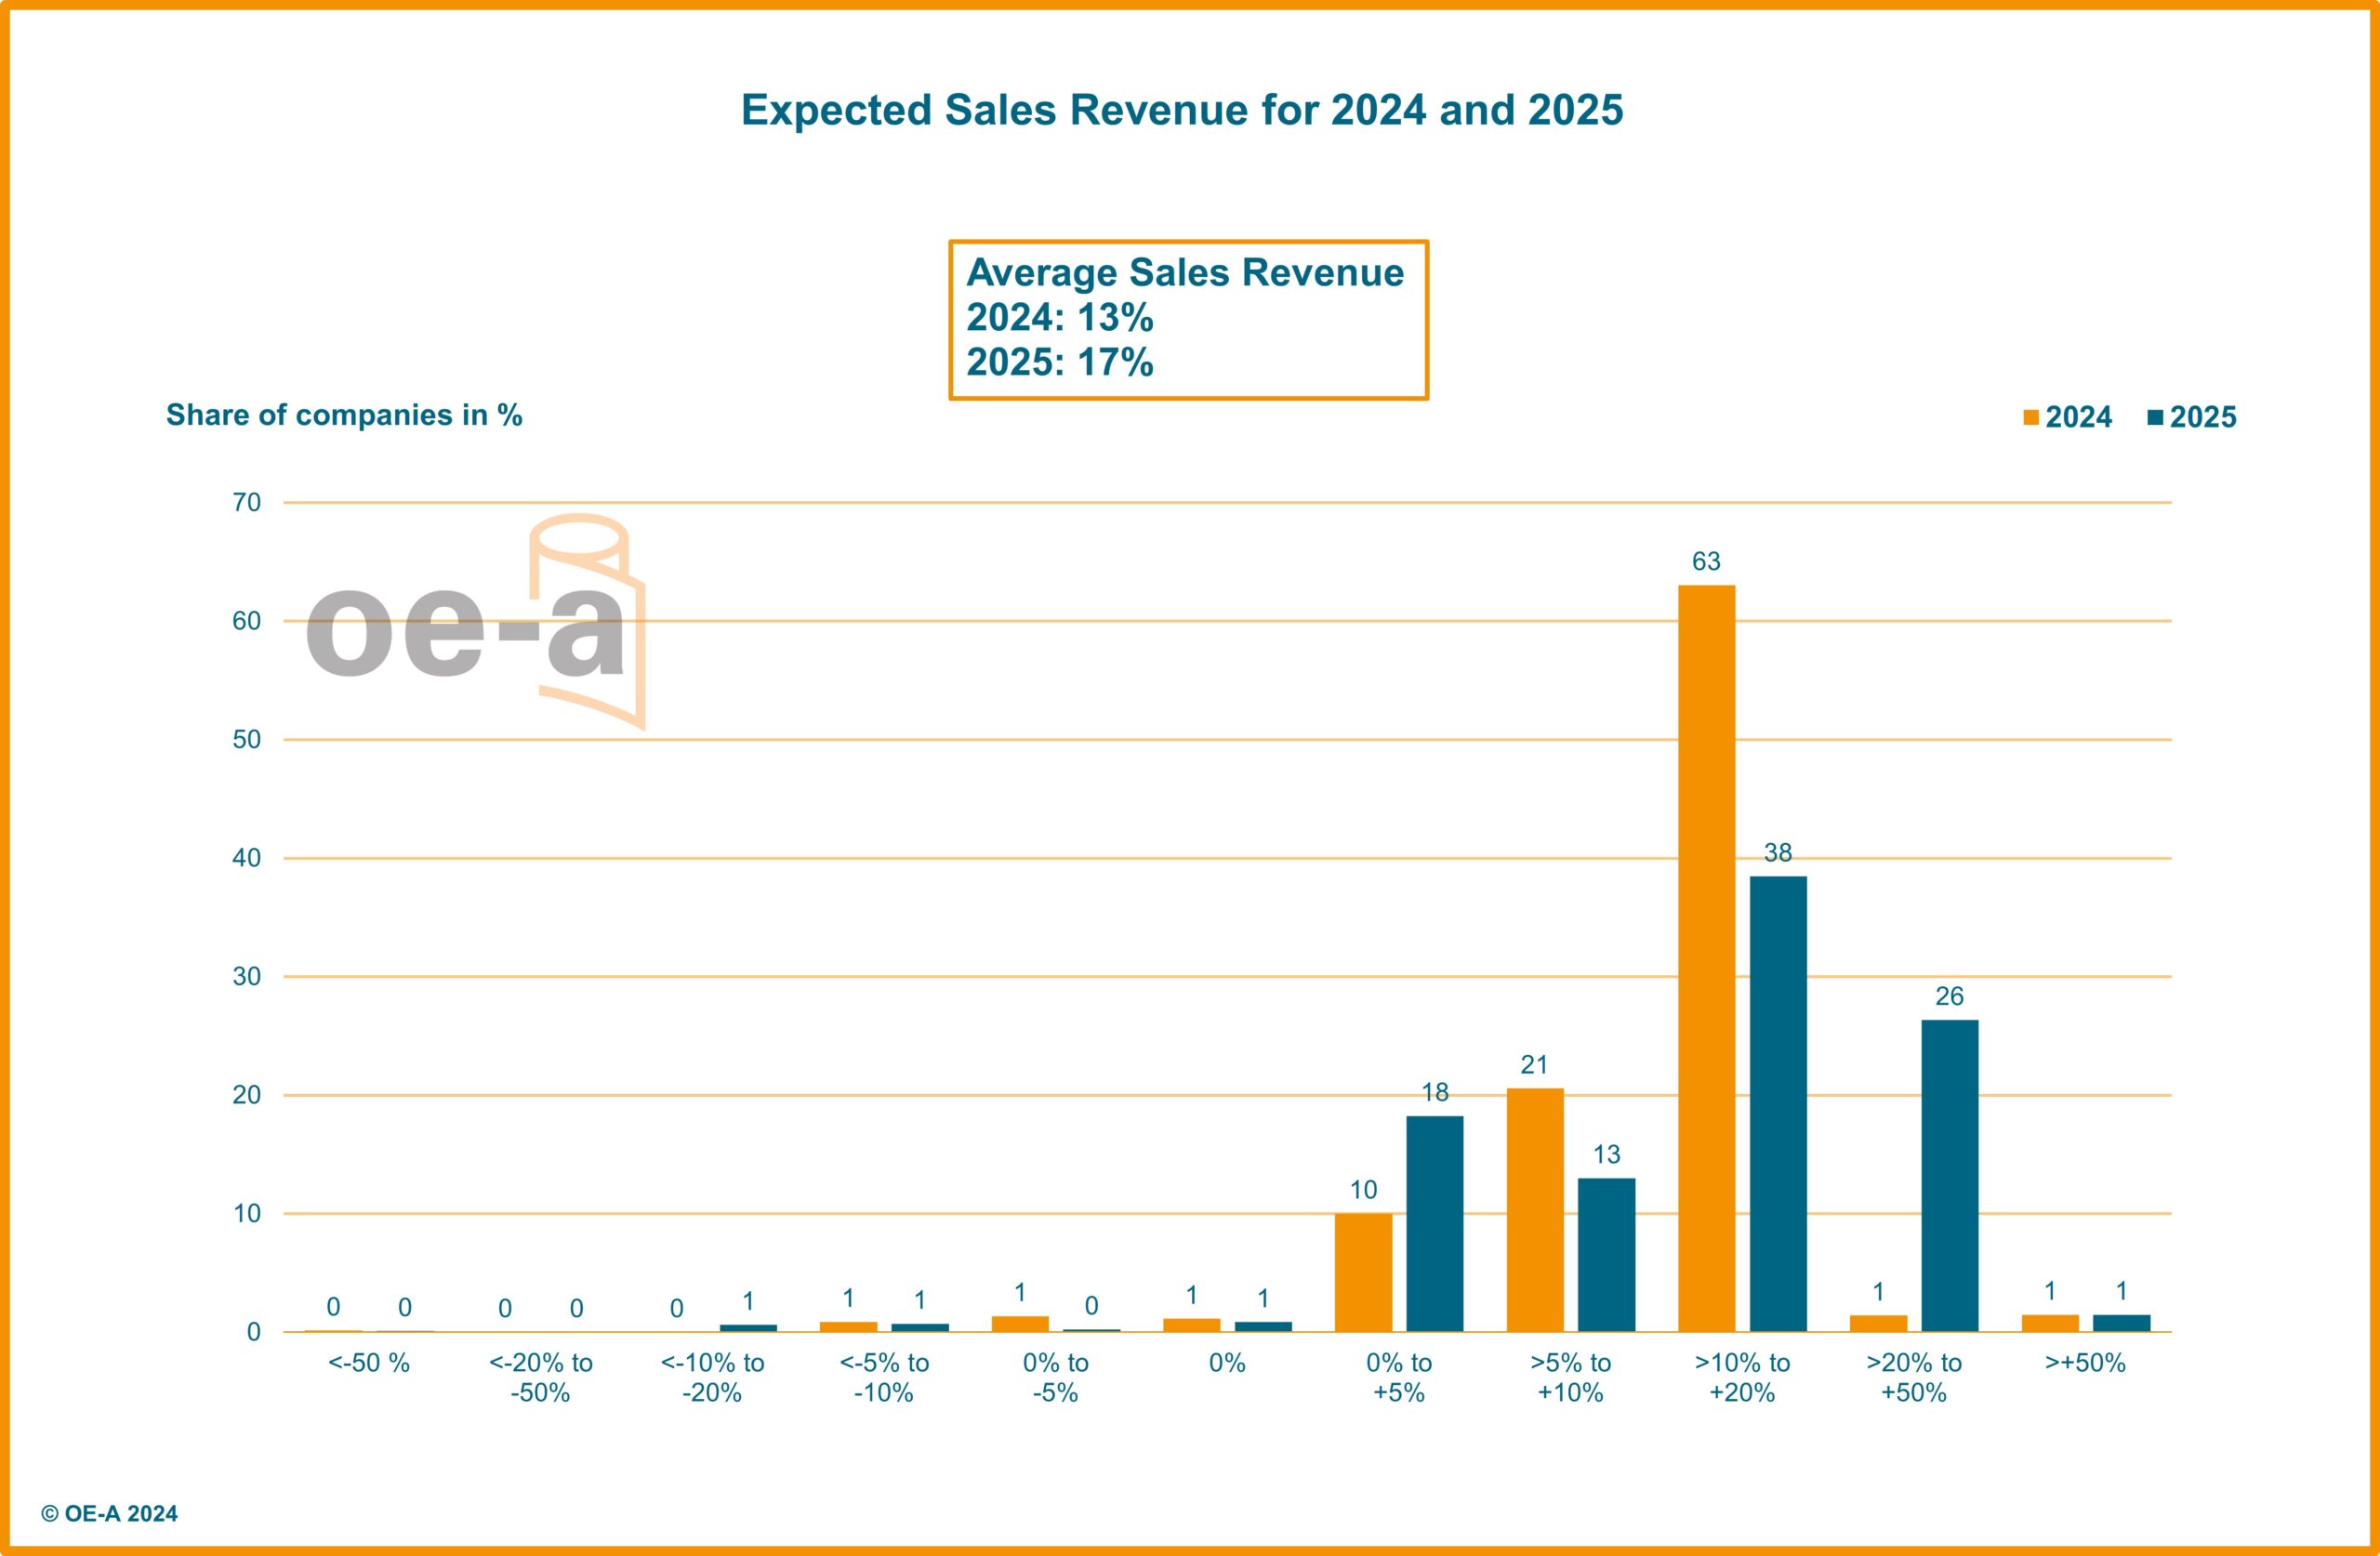Image resolution: width=2380 pixels, height=1556 pixels.
Task: Select the blue bar labeled 38
Action: [1778, 1103]
